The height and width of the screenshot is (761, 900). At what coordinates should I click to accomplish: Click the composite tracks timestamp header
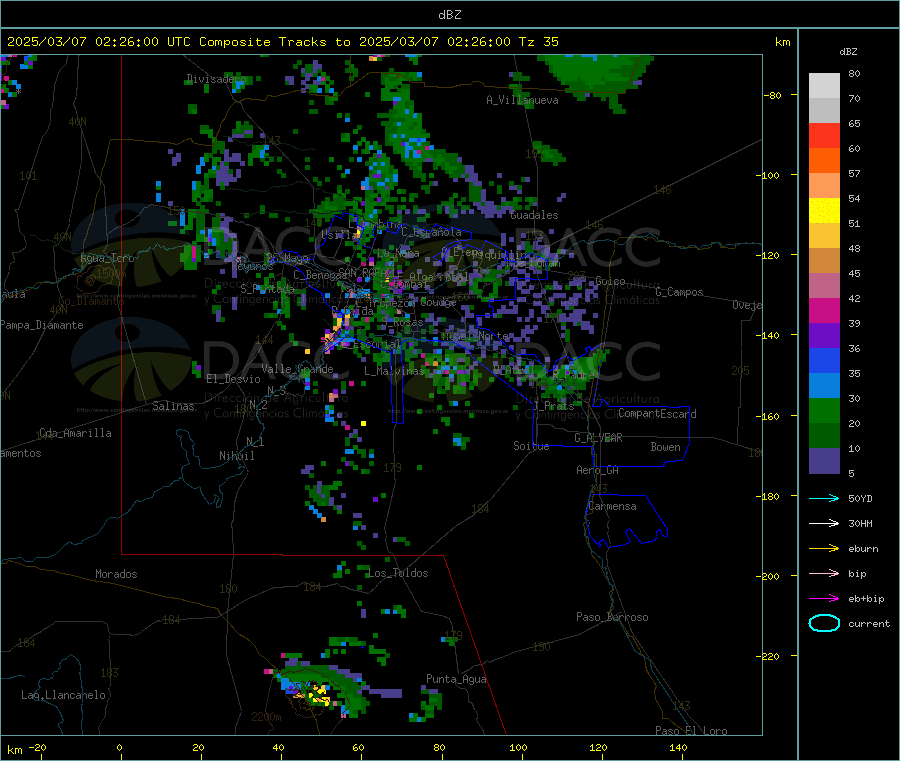[x=283, y=42]
